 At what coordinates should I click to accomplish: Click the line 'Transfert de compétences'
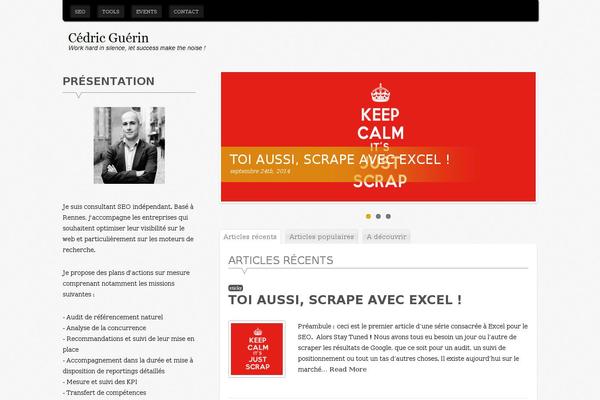(x=104, y=392)
